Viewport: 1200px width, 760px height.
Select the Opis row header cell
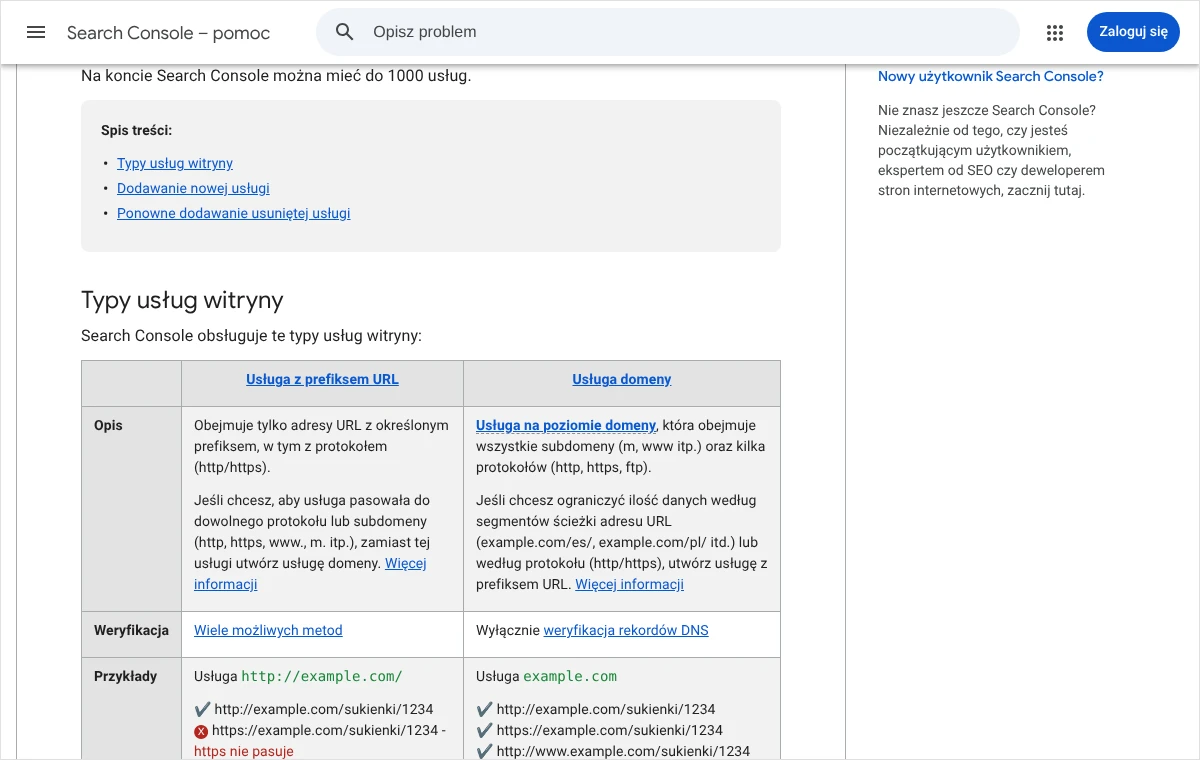(x=131, y=509)
